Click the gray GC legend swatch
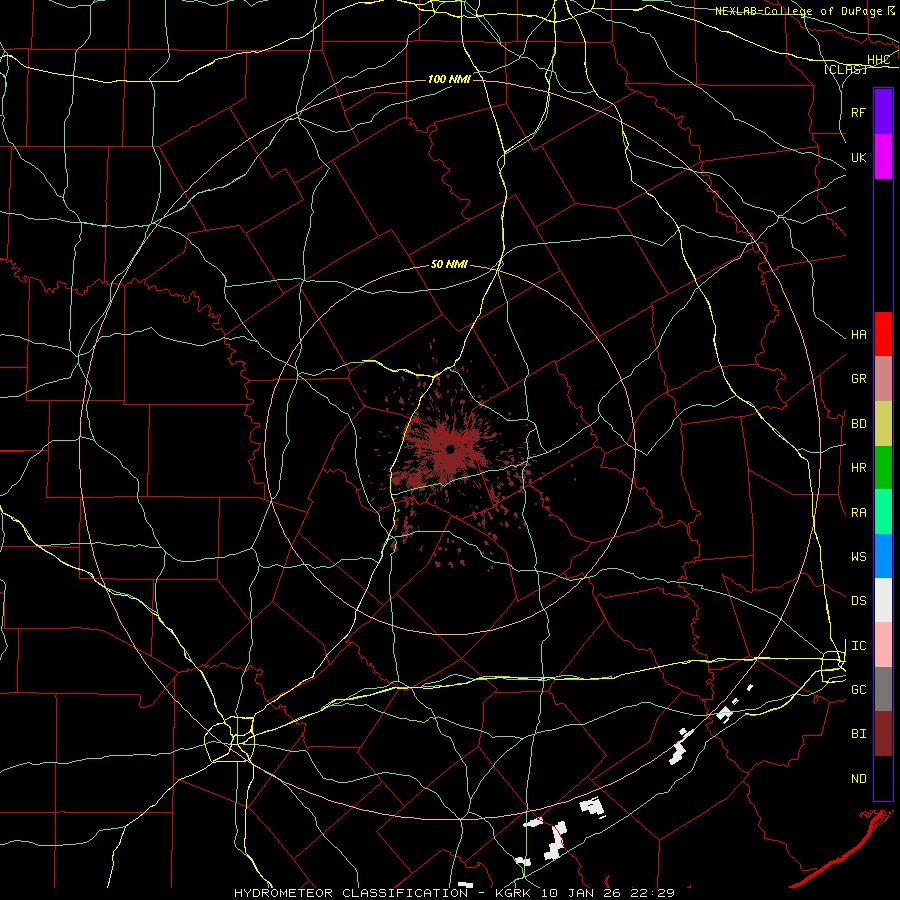The height and width of the screenshot is (900, 900). point(883,689)
